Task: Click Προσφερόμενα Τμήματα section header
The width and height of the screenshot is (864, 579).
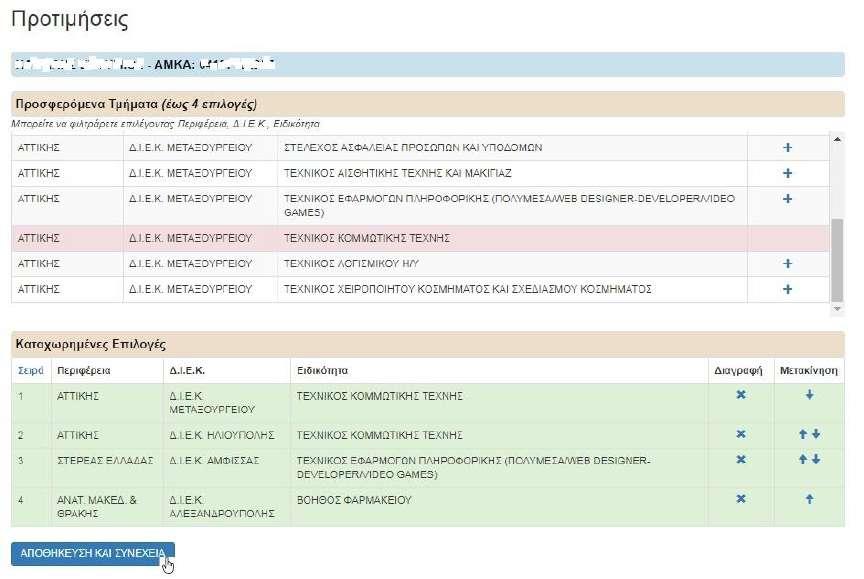Action: pyautogui.click(x=428, y=104)
